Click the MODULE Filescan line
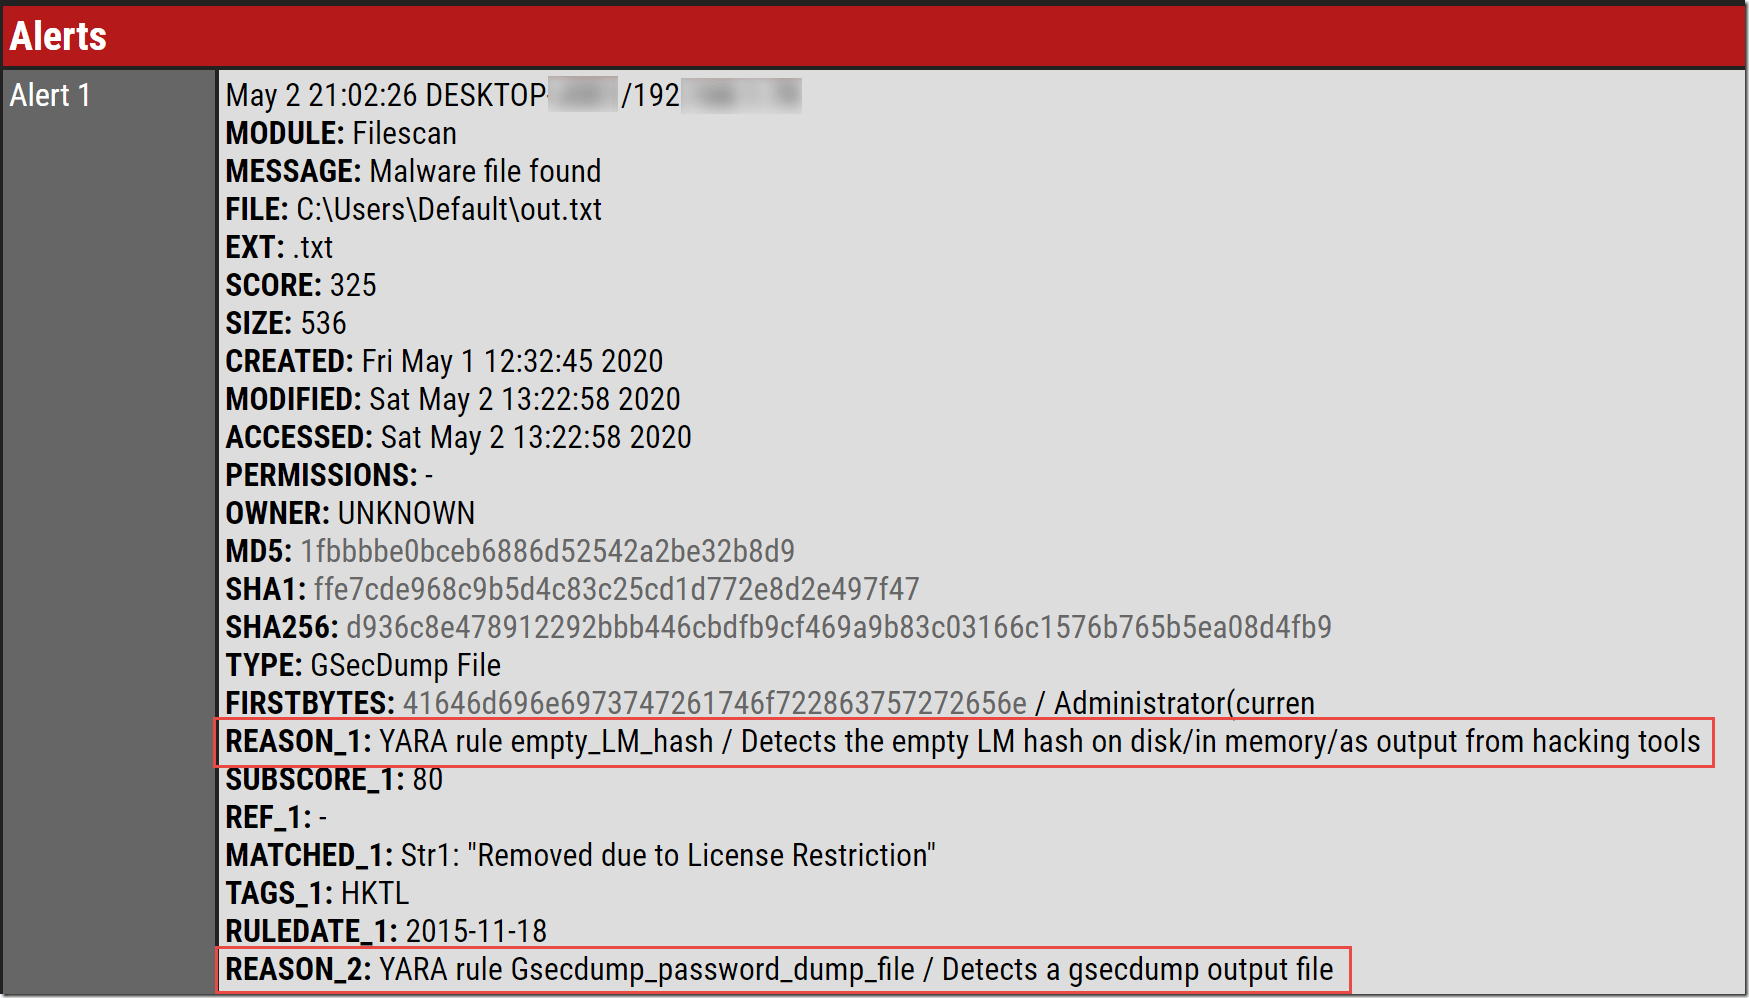 click(341, 133)
